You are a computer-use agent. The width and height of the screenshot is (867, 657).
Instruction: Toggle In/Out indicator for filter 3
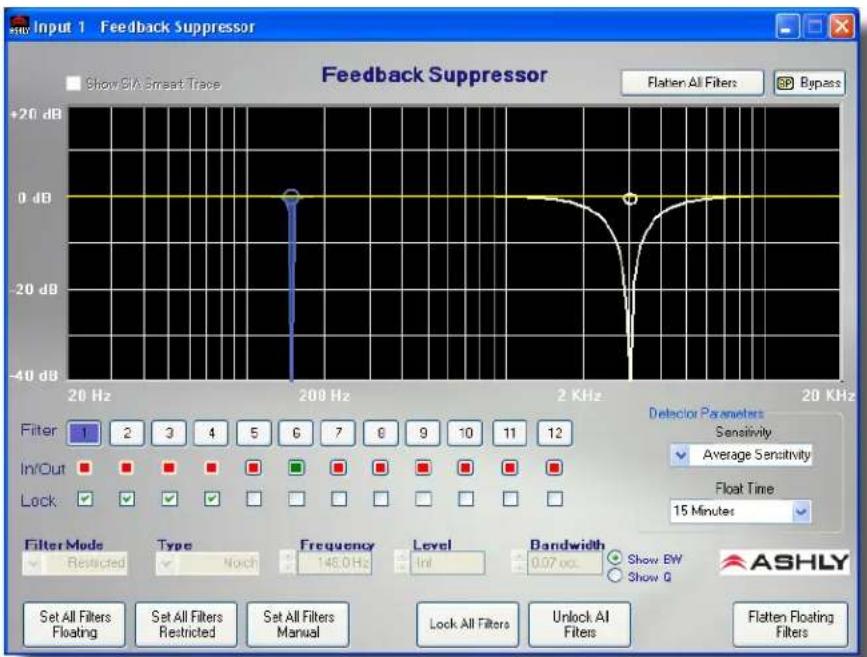pyautogui.click(x=169, y=468)
